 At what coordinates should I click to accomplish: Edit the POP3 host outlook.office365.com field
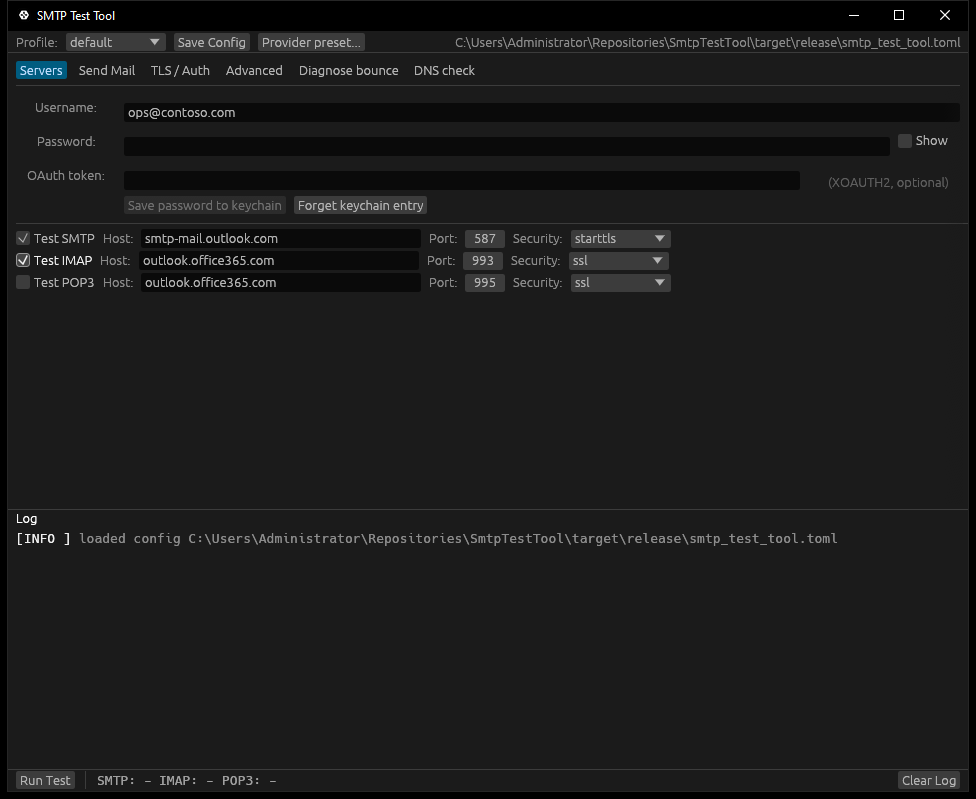point(281,283)
